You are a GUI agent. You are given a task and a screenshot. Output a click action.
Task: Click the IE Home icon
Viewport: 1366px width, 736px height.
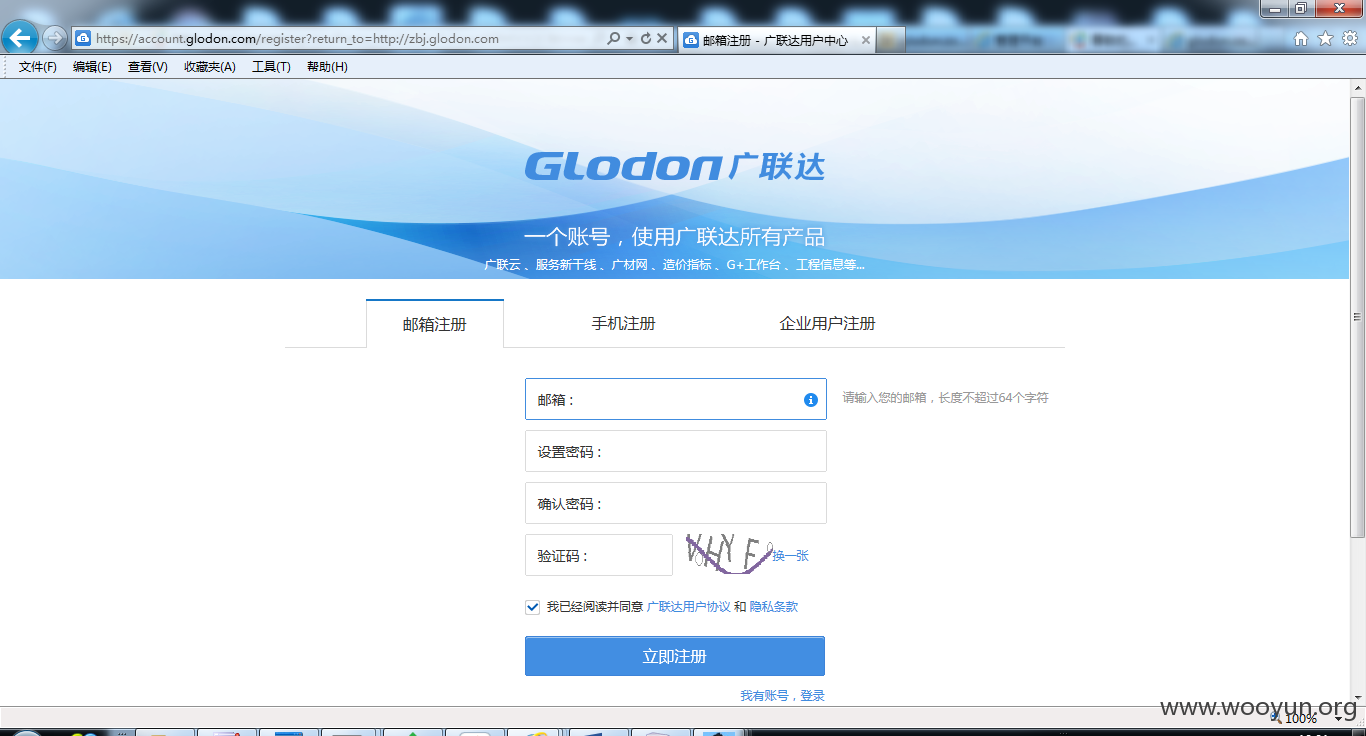[x=1301, y=38]
